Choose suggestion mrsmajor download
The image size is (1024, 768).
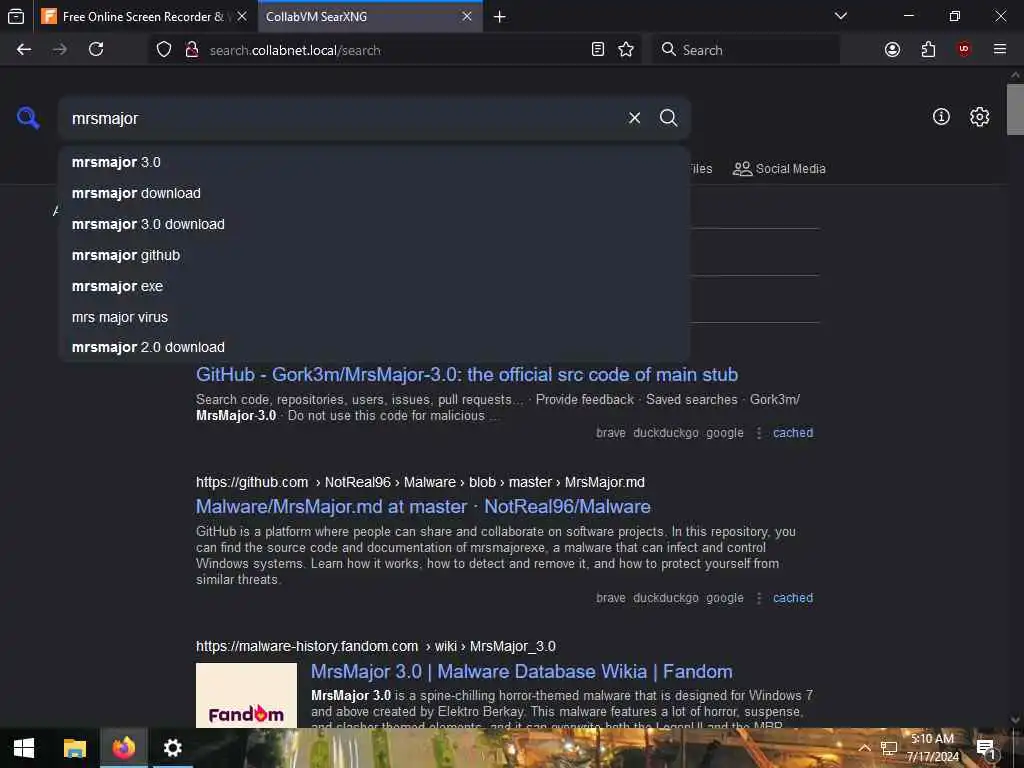(374, 193)
